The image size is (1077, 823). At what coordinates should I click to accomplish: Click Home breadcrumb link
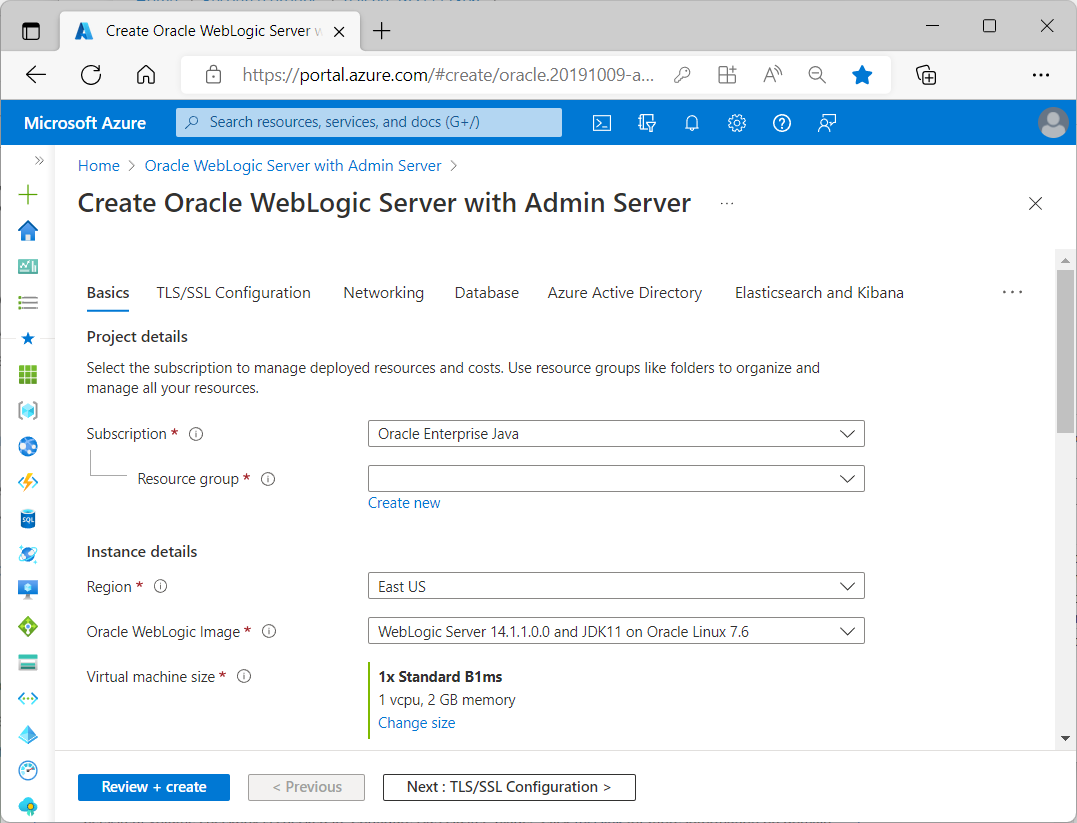98,166
